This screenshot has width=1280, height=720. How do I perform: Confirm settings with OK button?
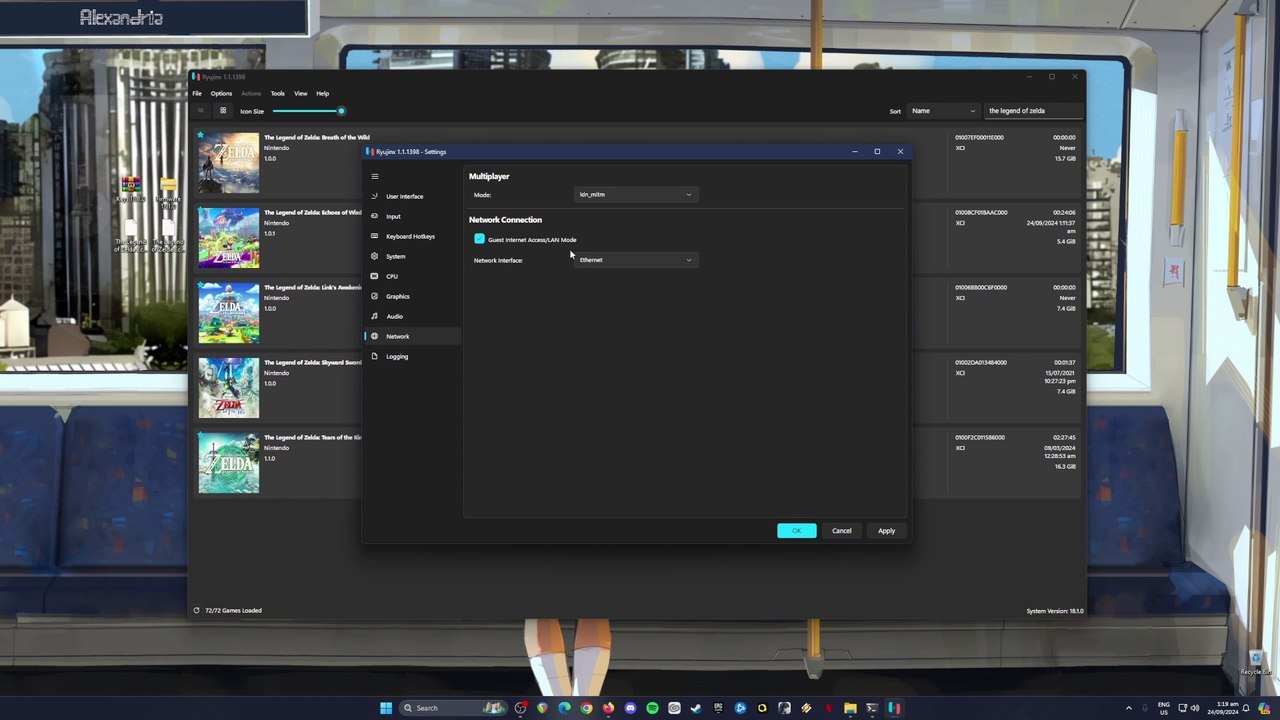coord(797,531)
